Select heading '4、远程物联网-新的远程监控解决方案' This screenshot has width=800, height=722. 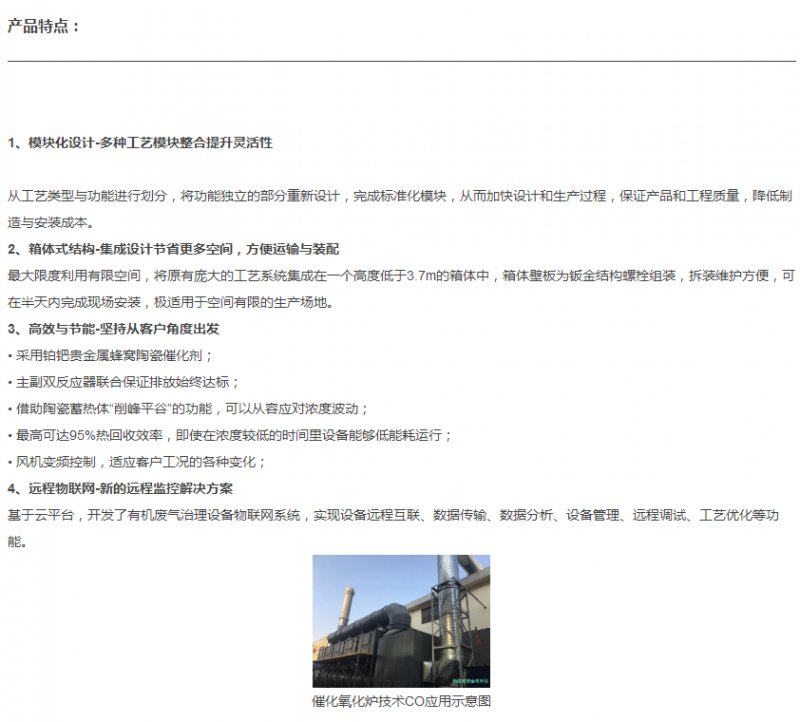(x=120, y=488)
